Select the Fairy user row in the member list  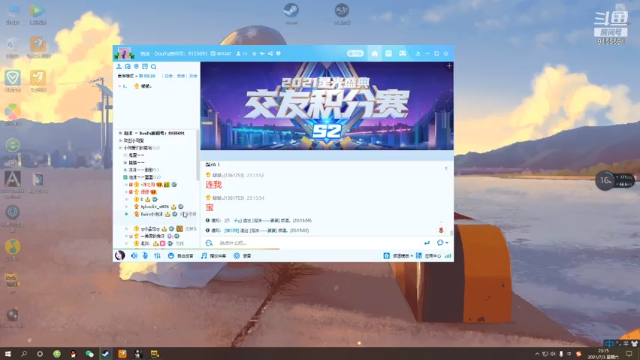point(157,214)
